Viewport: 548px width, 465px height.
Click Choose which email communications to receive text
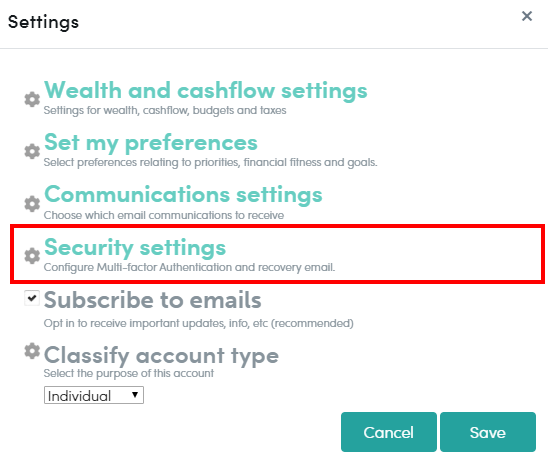(164, 215)
